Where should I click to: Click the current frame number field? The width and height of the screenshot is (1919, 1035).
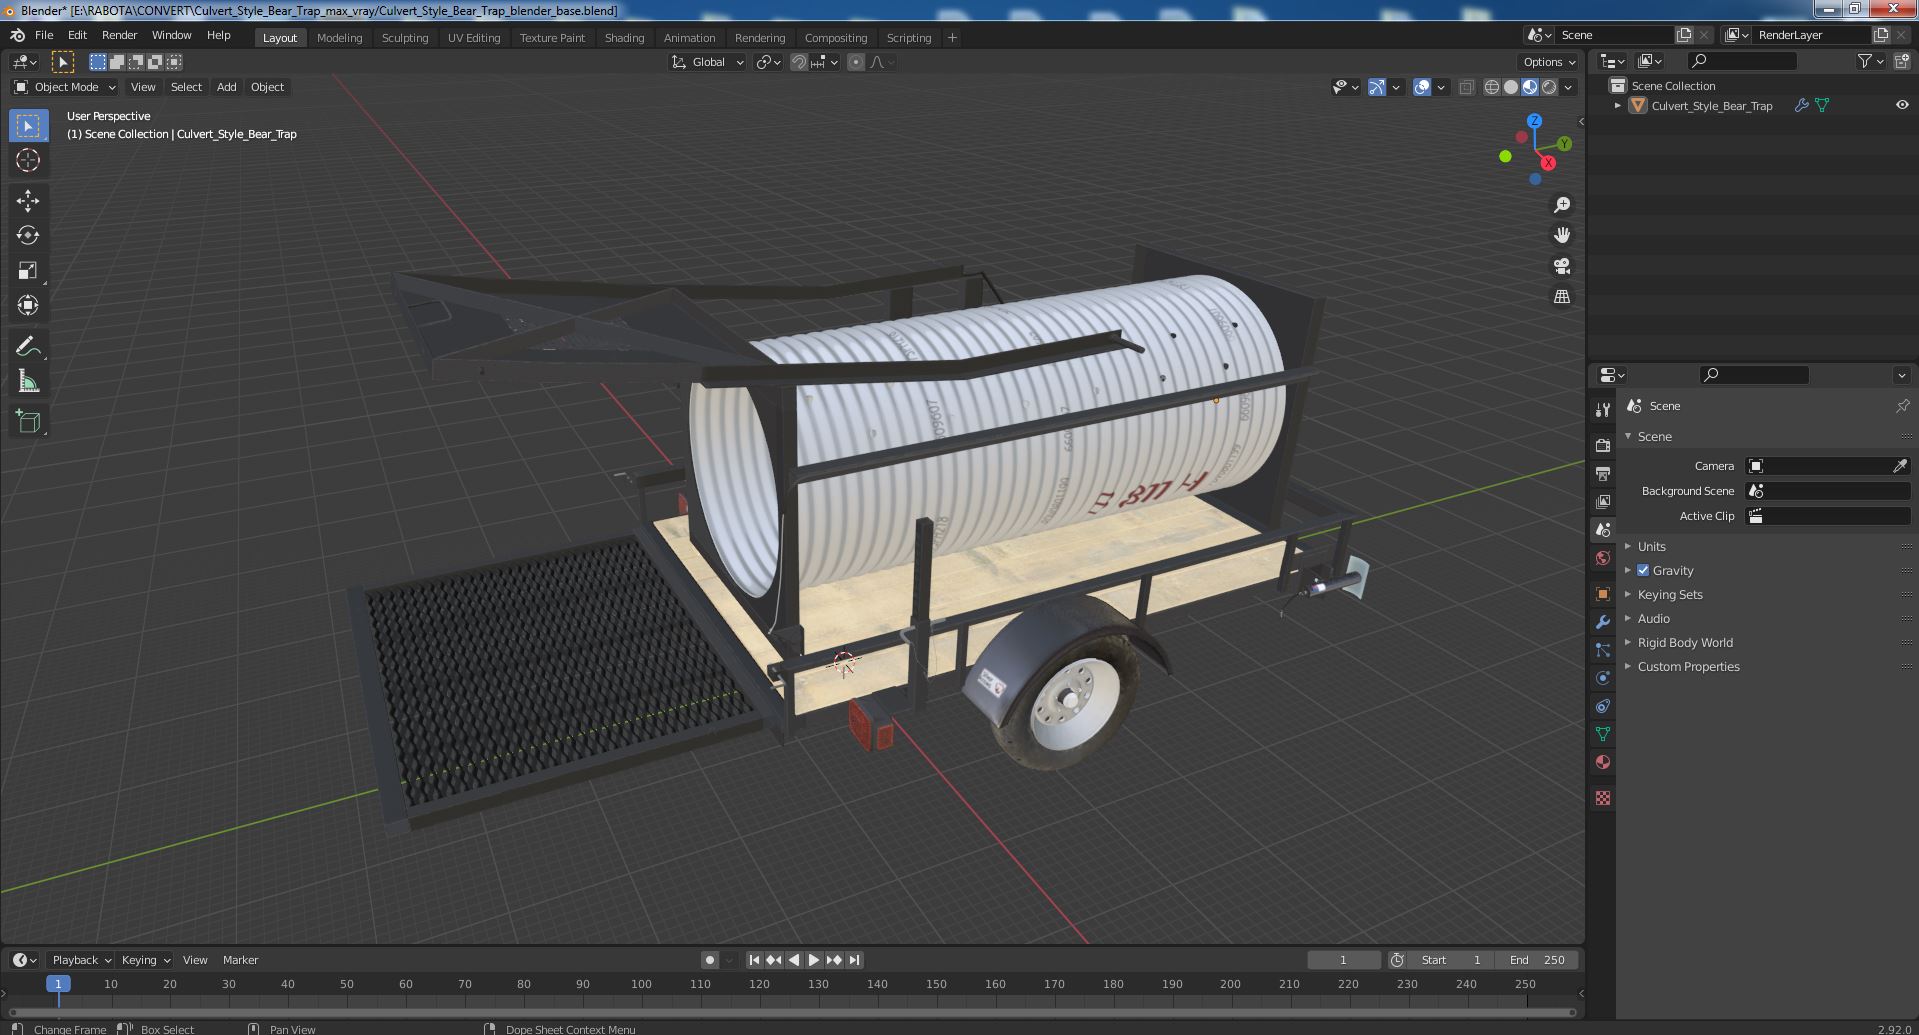click(1343, 960)
